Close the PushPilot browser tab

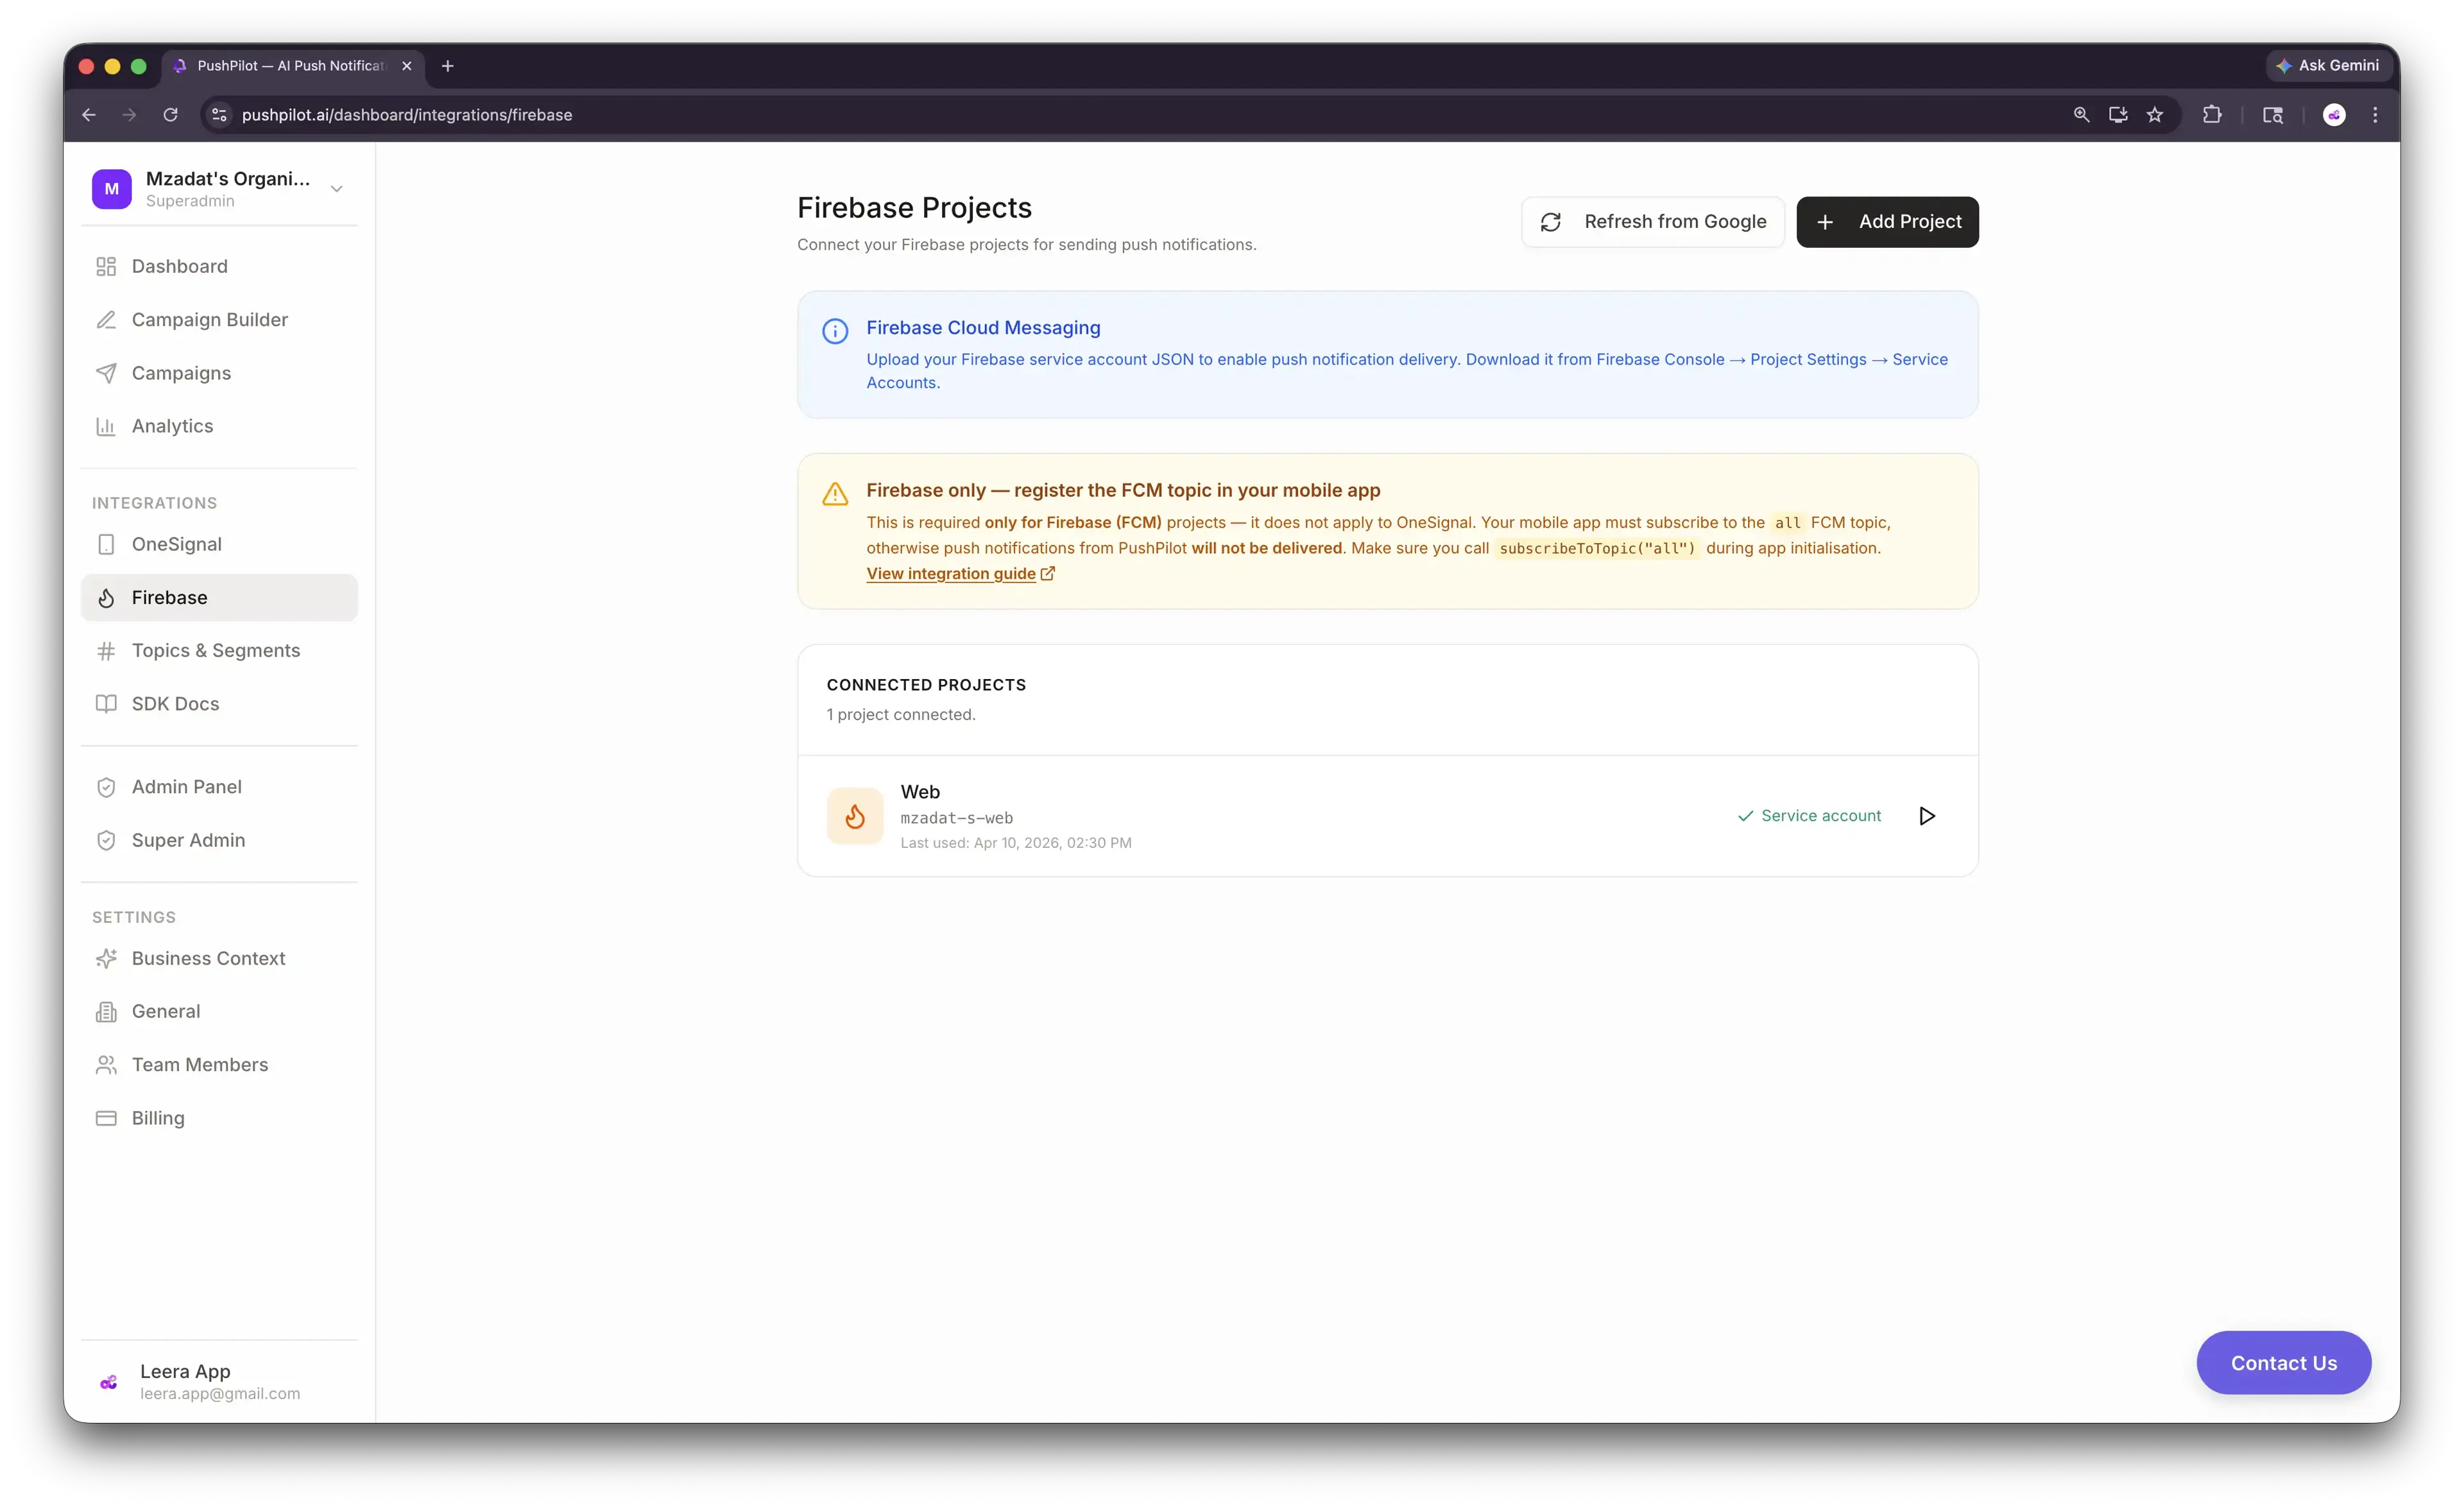[x=407, y=66]
